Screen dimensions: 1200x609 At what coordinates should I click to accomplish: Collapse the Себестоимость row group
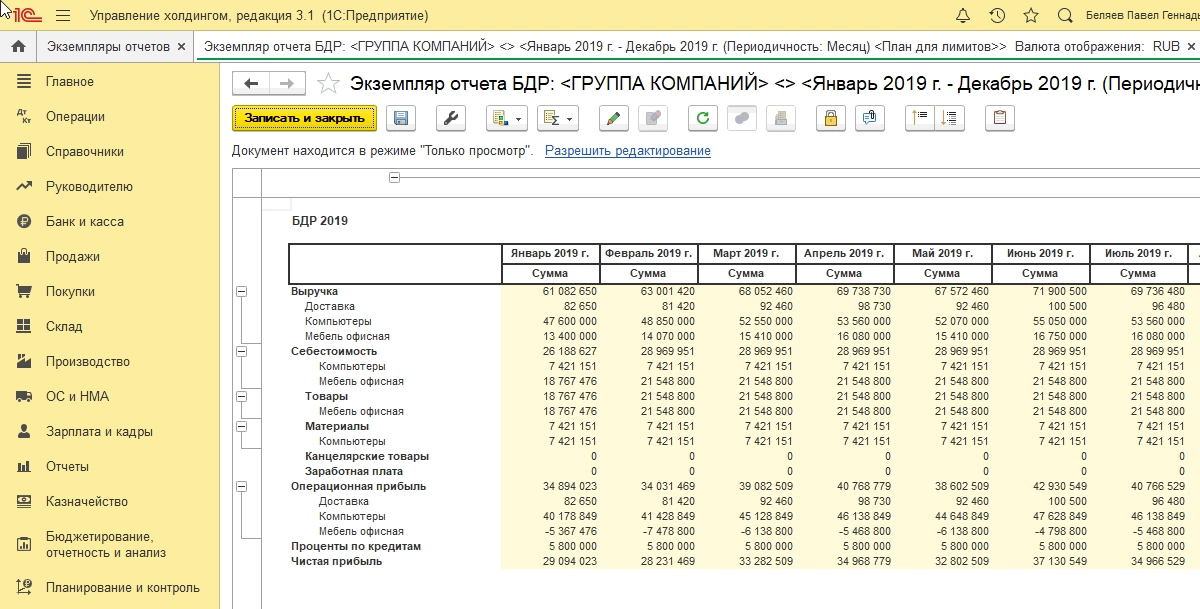[241, 351]
